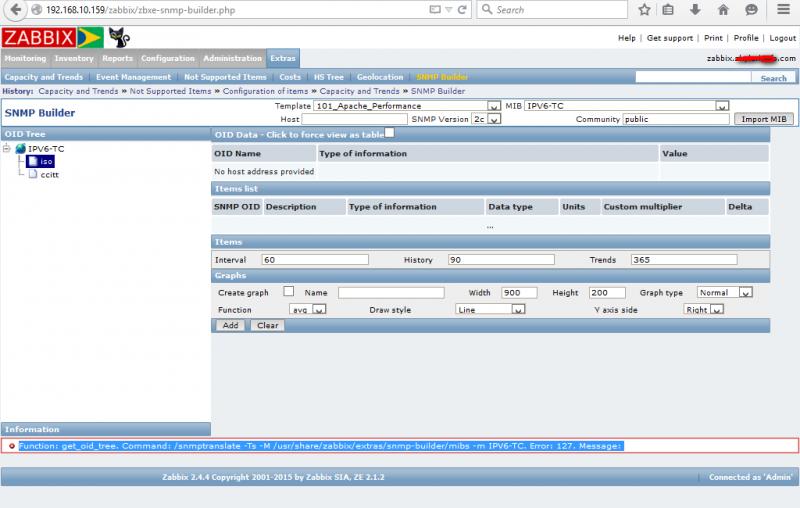Click the Import MIB button
Image resolution: width=800 pixels, height=508 pixels.
coord(764,119)
